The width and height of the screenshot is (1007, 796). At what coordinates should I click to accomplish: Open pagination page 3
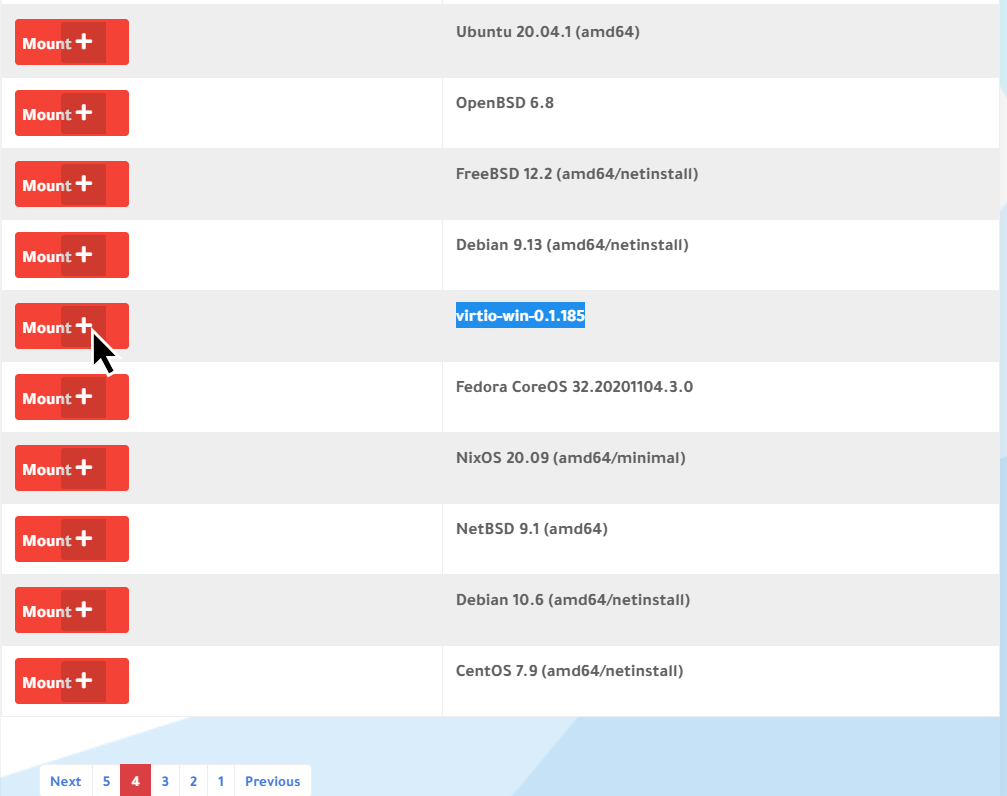165,781
